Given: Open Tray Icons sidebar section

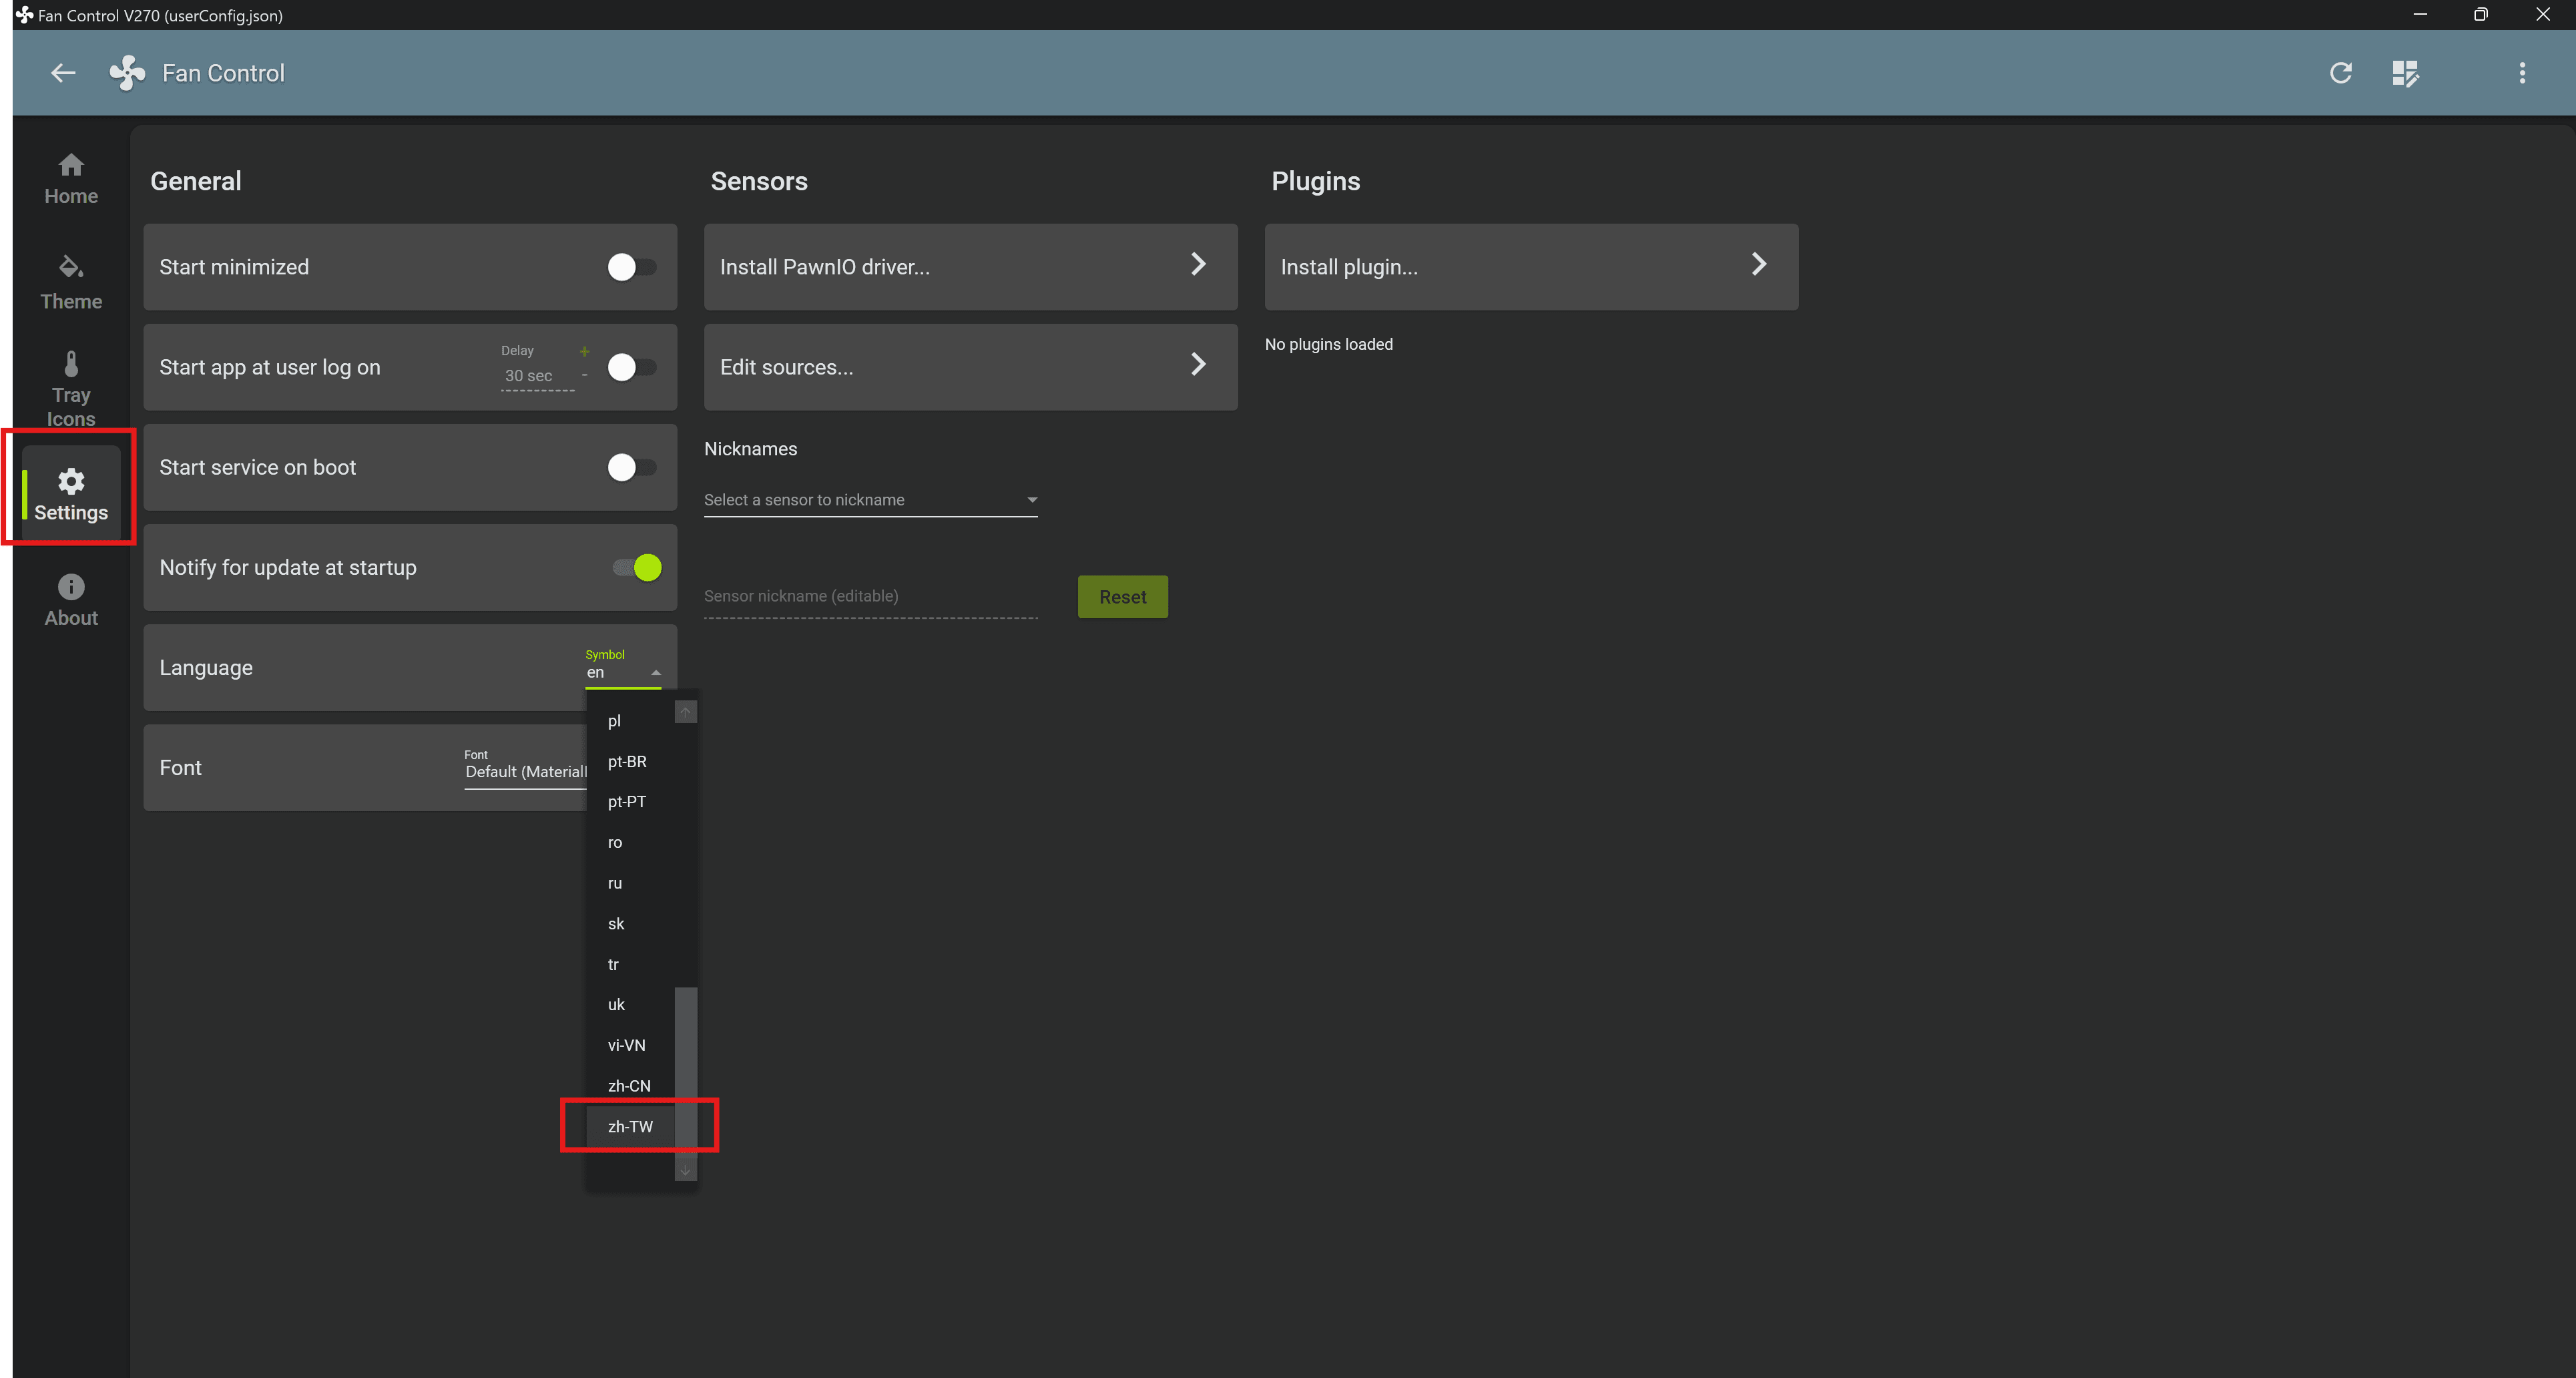Looking at the screenshot, I should [71, 389].
